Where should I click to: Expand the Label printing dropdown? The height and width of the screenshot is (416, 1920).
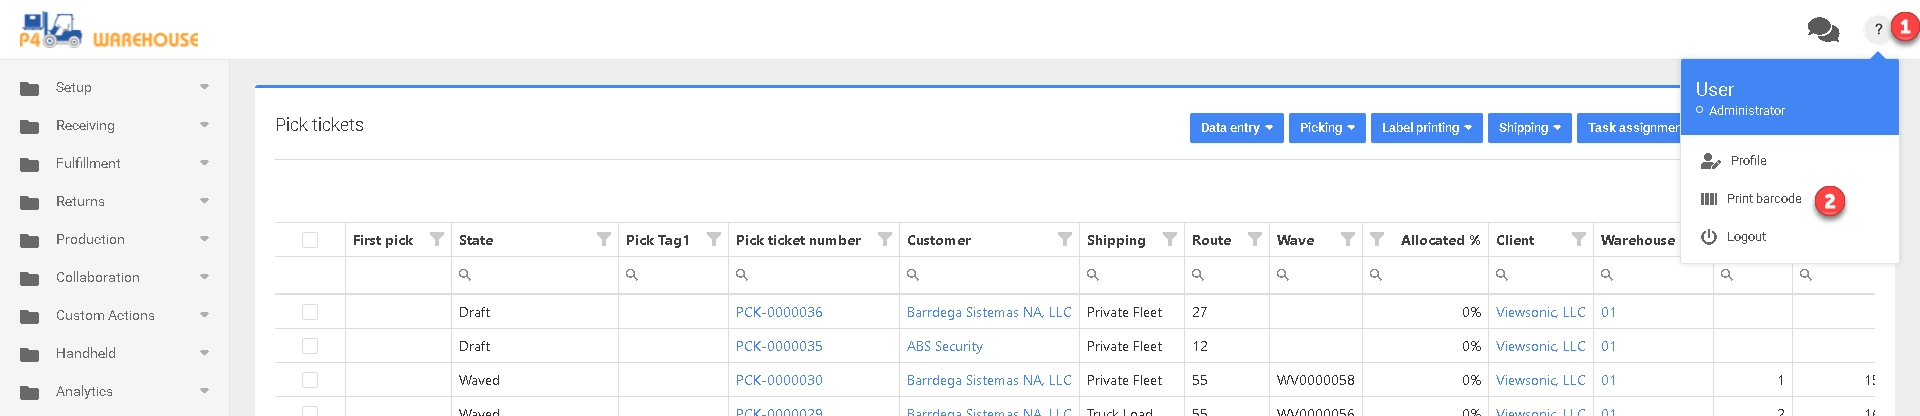pos(1426,128)
